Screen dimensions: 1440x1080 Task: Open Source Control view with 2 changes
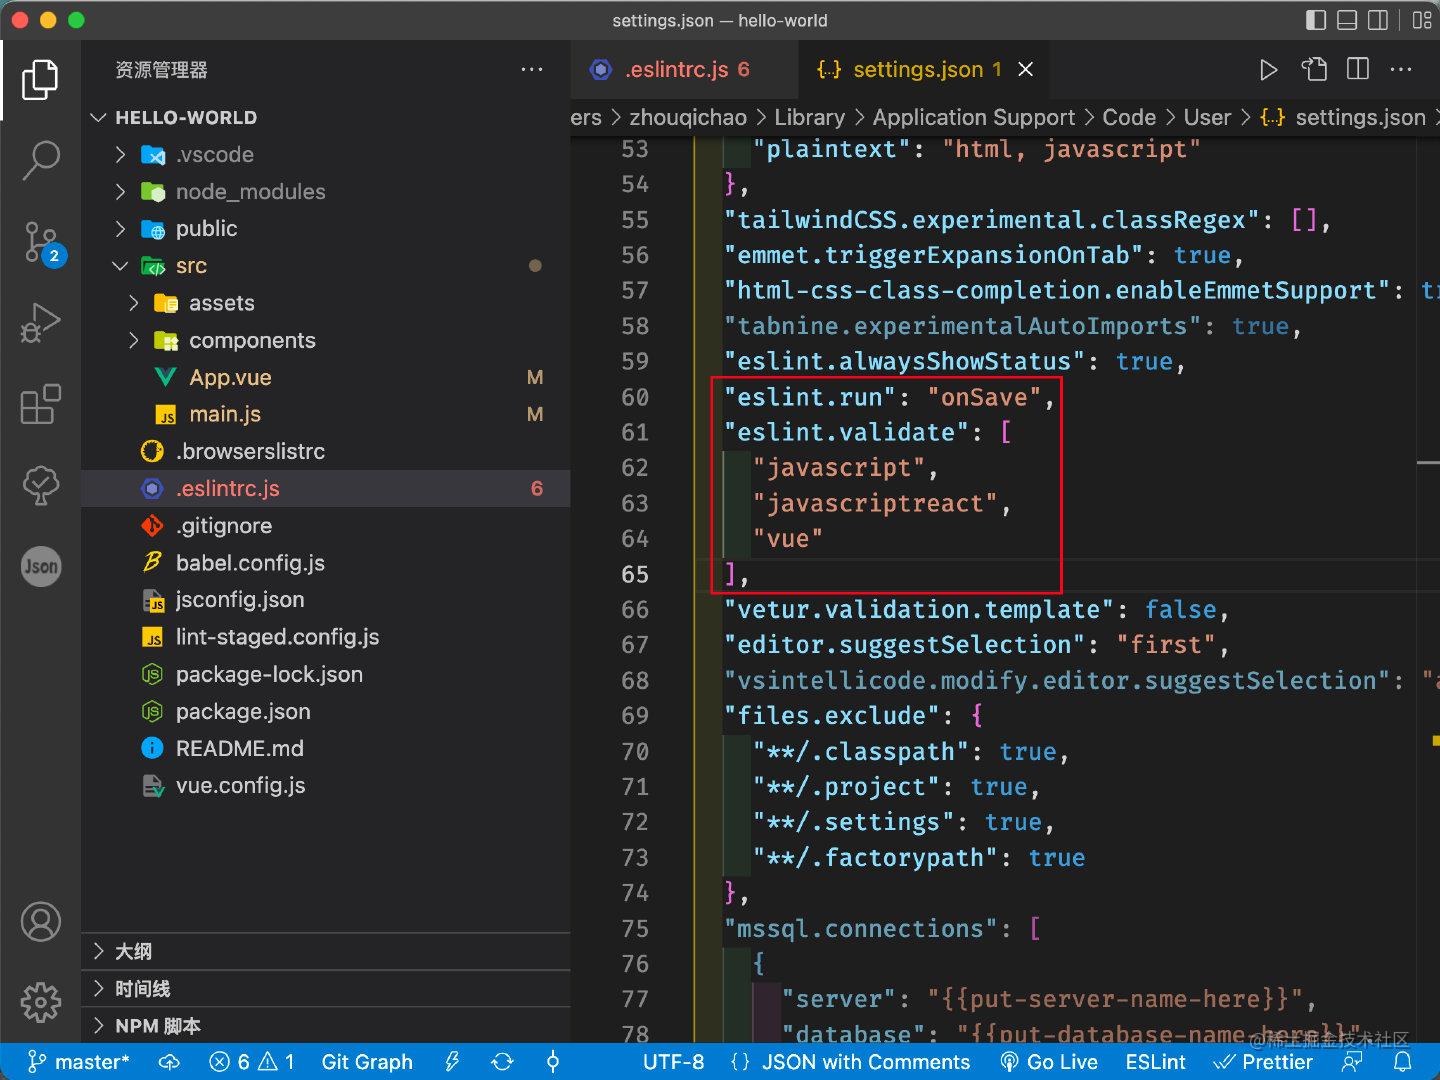point(40,242)
